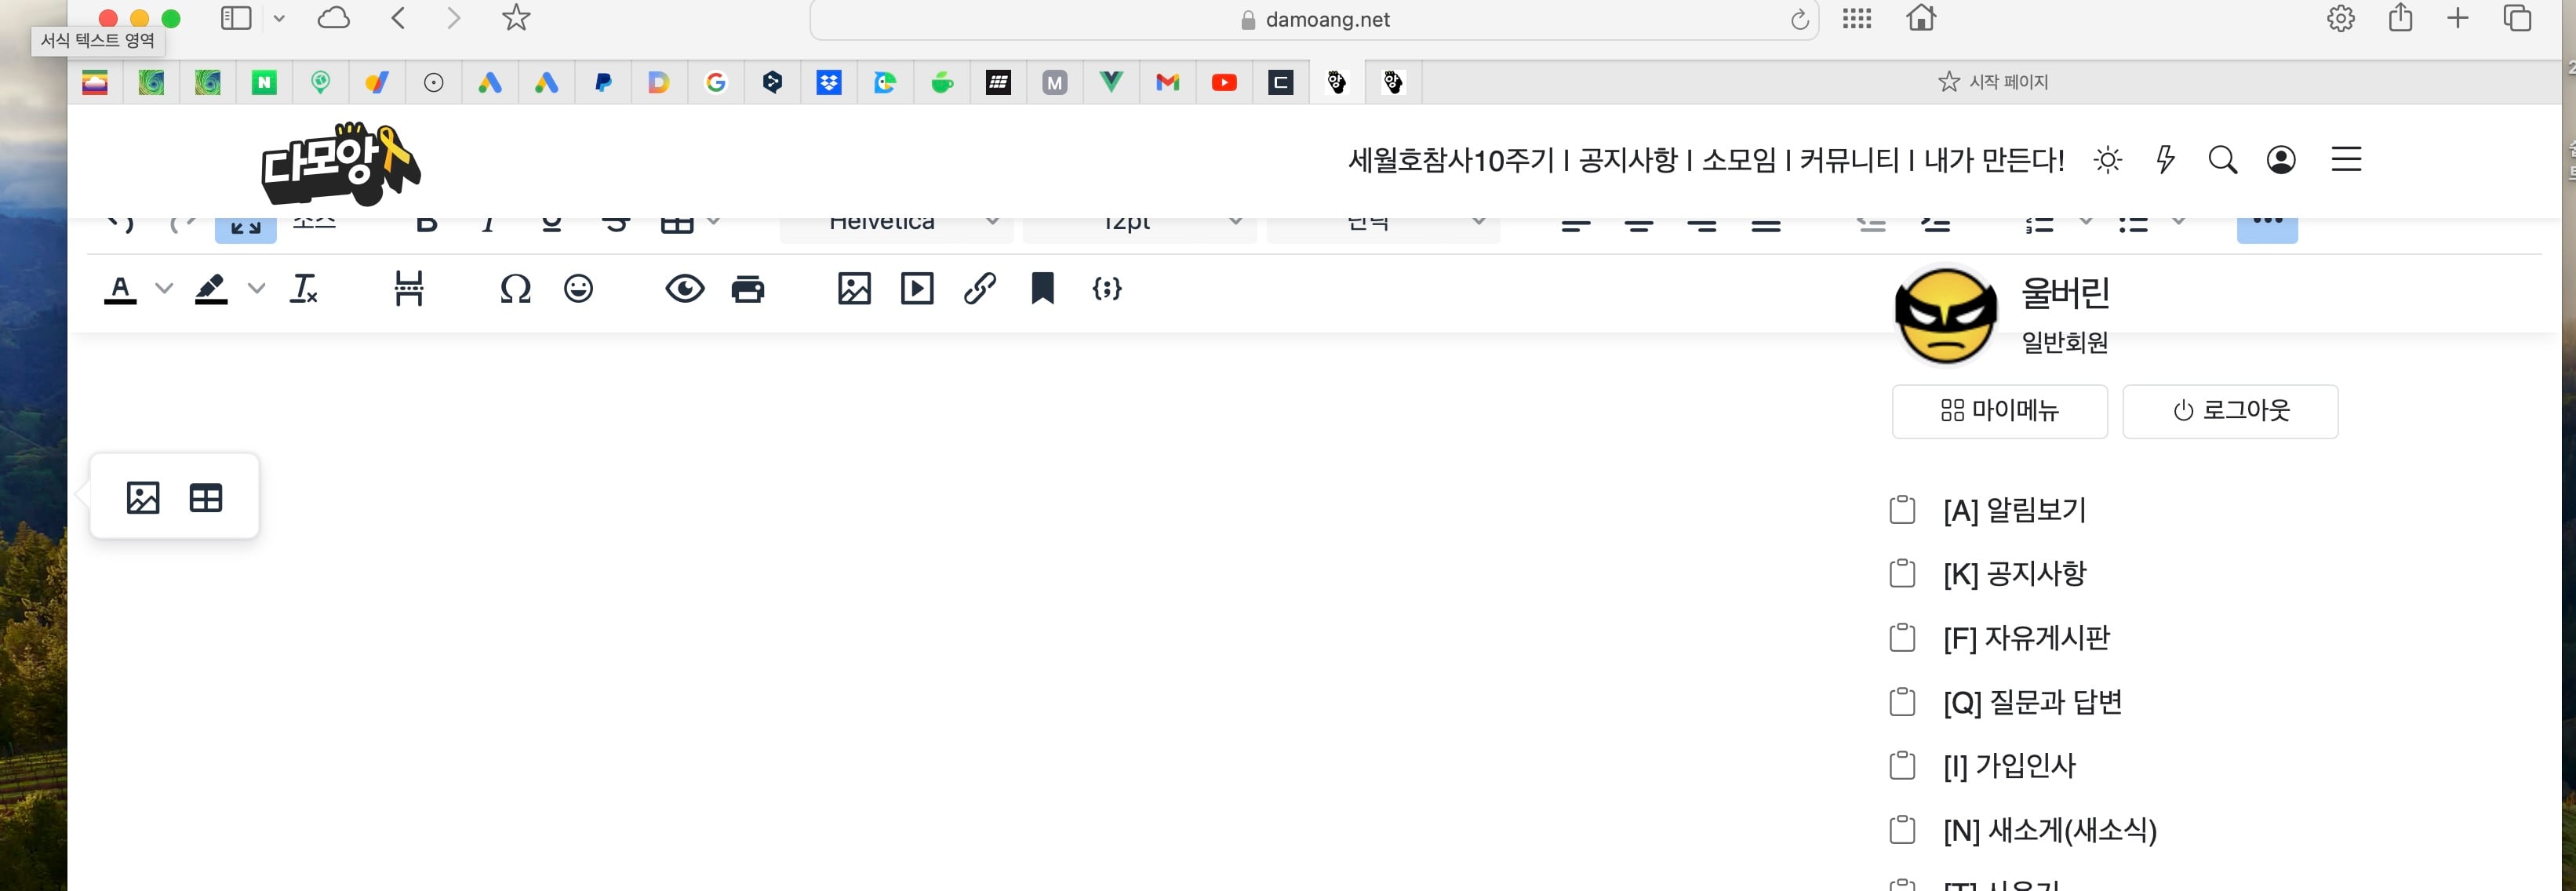Click the damoang.net address bar
This screenshot has height=891, width=2576.
(1314, 20)
